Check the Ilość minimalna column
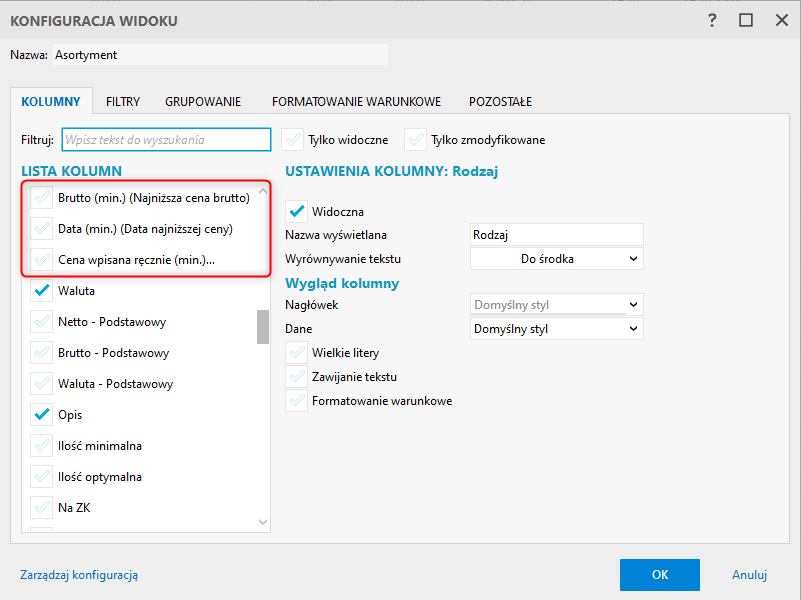This screenshot has width=801, height=600. point(41,446)
